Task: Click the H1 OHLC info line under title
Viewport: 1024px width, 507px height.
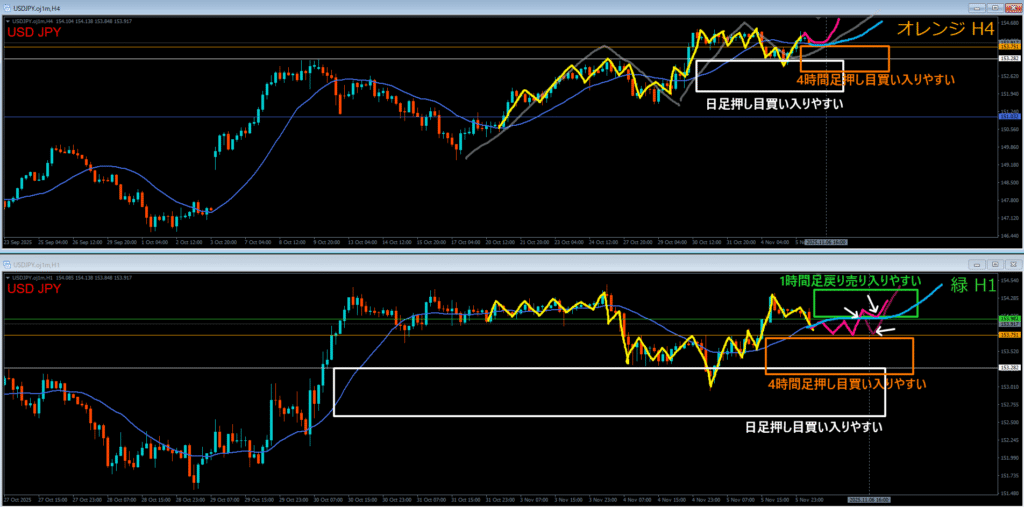Action: pyautogui.click(x=72, y=278)
